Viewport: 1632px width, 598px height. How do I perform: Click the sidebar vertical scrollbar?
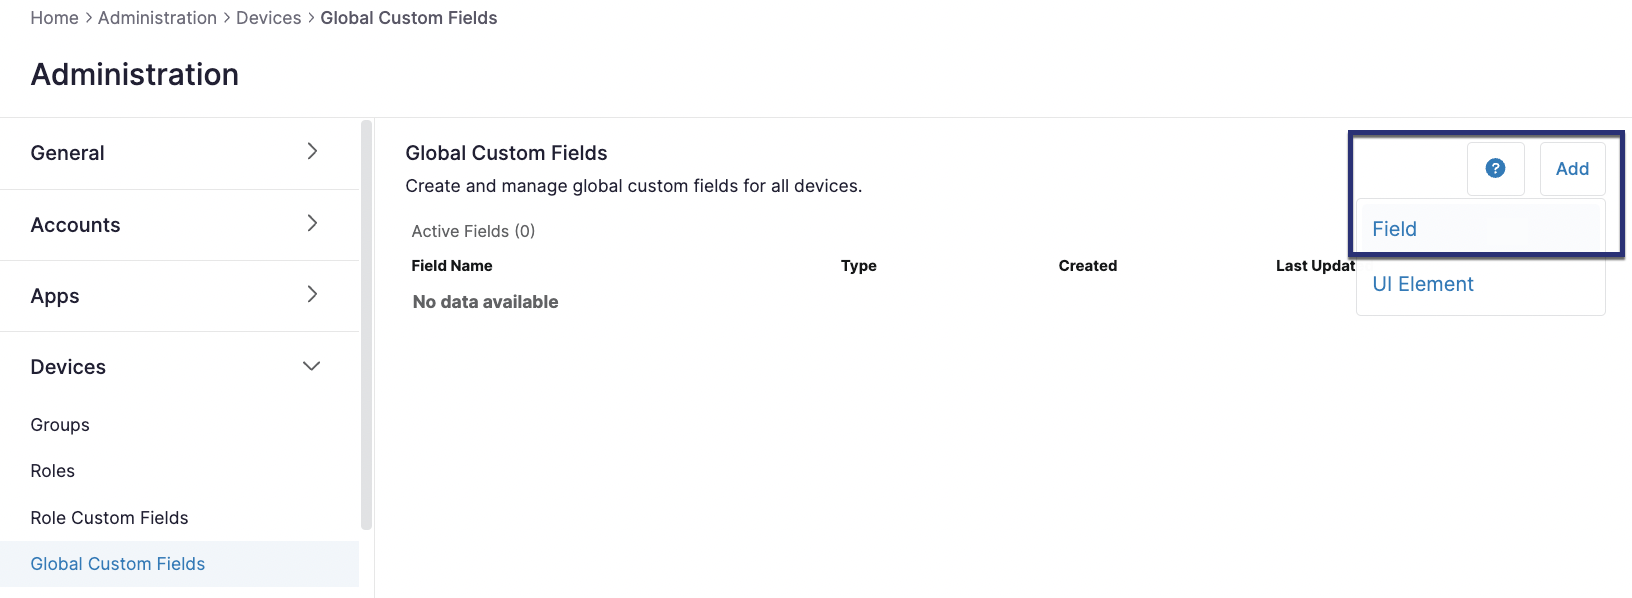[366, 325]
